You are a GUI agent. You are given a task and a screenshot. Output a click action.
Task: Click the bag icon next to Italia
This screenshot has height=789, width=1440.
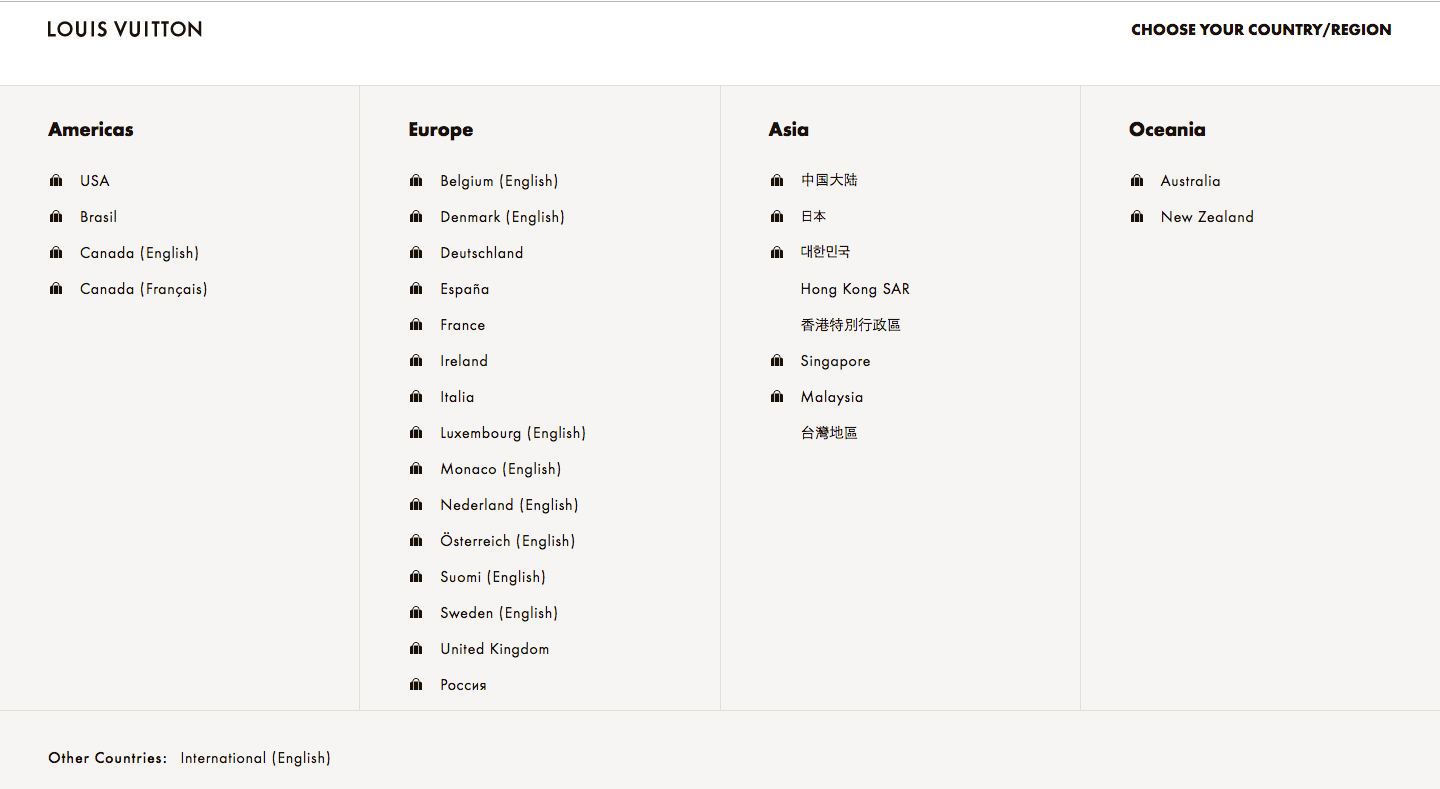click(x=416, y=397)
